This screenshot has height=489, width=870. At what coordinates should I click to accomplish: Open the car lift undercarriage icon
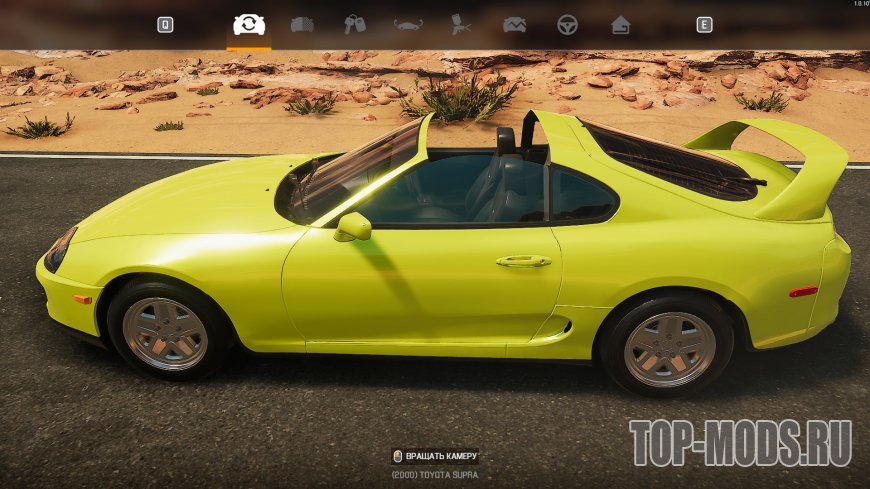[408, 25]
